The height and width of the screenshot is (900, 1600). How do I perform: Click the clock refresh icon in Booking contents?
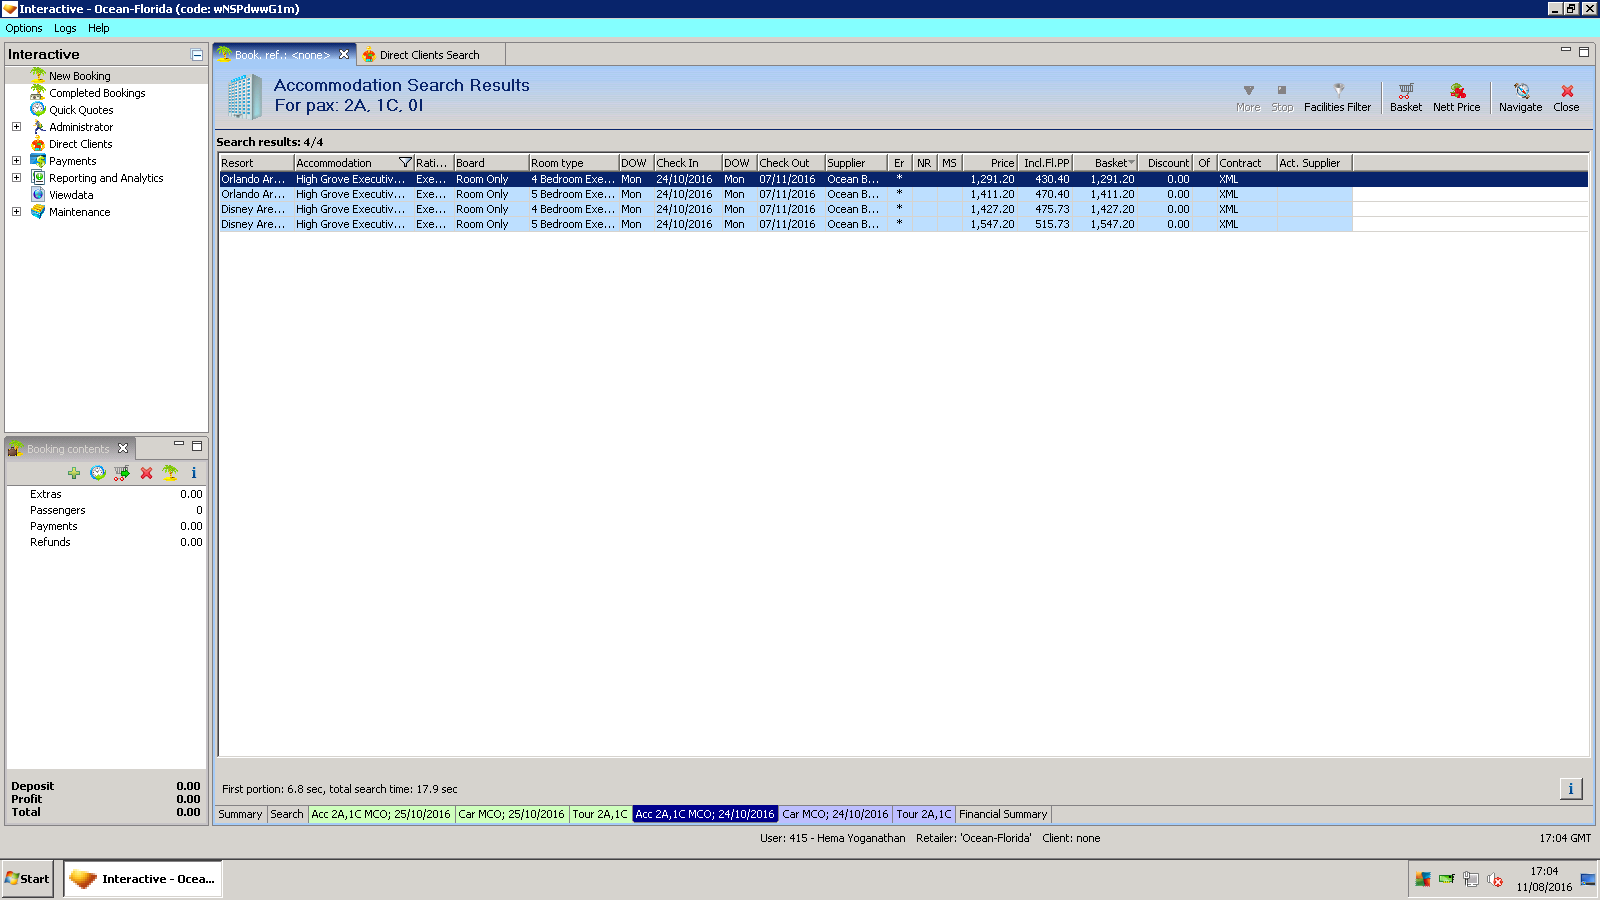[98, 473]
